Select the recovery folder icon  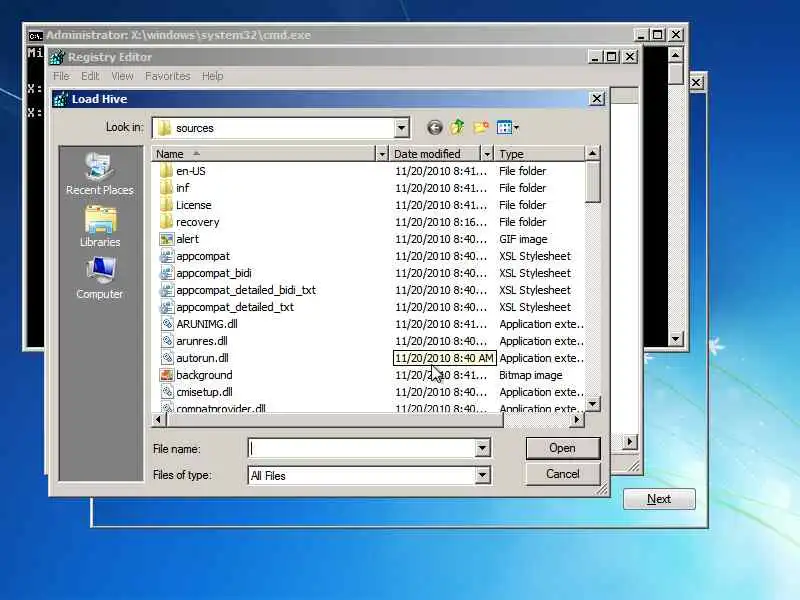click(166, 222)
